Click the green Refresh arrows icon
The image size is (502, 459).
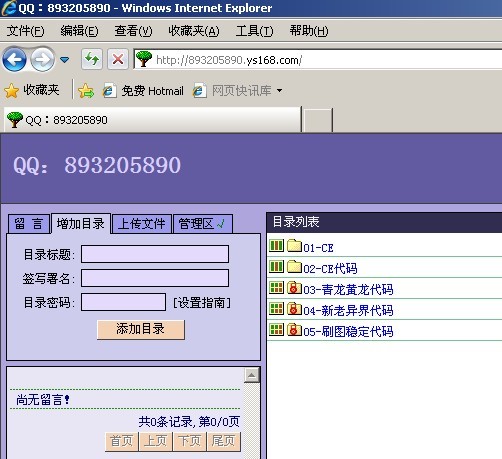92,59
